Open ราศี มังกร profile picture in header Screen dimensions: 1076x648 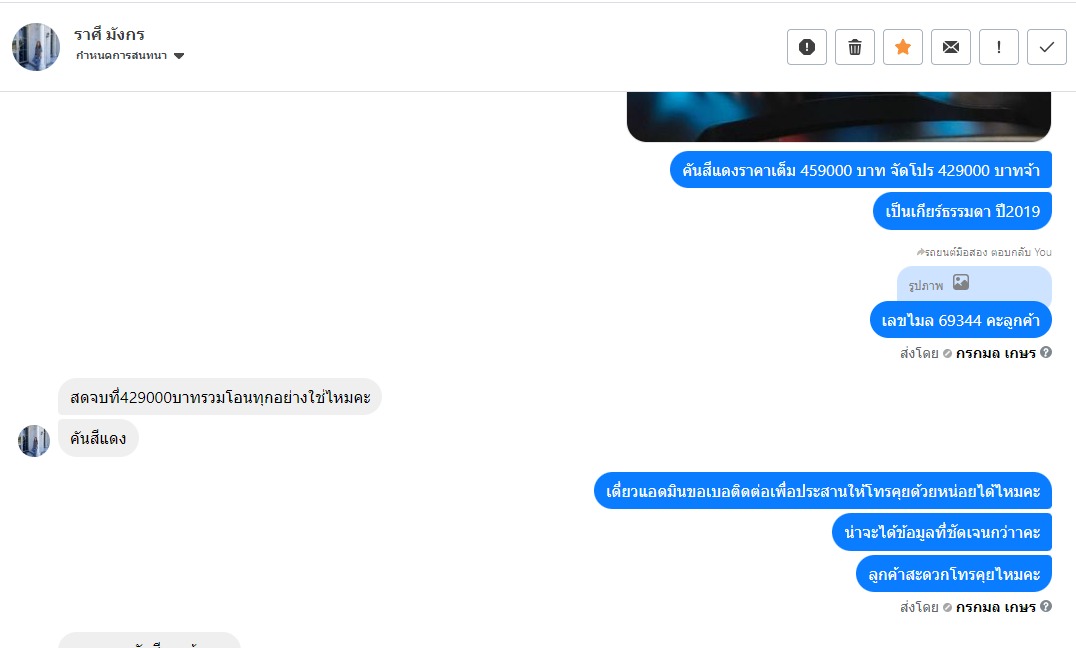tap(36, 47)
